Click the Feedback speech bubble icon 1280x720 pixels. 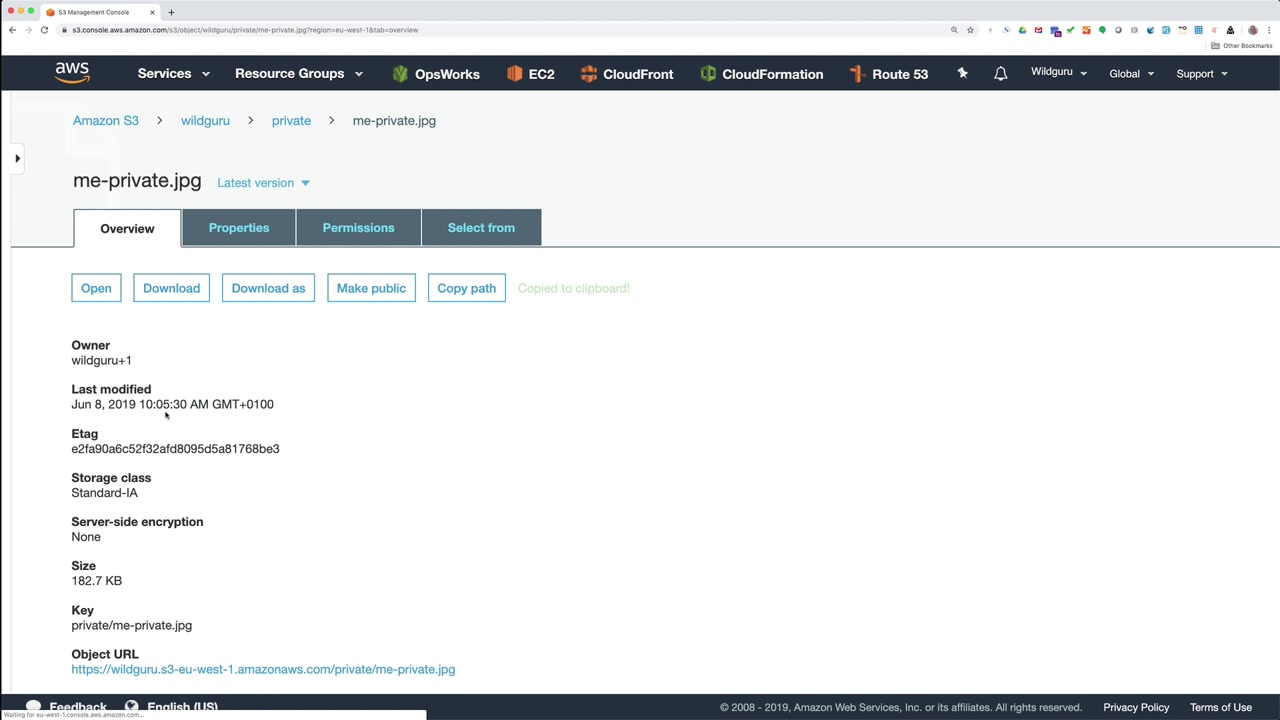point(33,707)
